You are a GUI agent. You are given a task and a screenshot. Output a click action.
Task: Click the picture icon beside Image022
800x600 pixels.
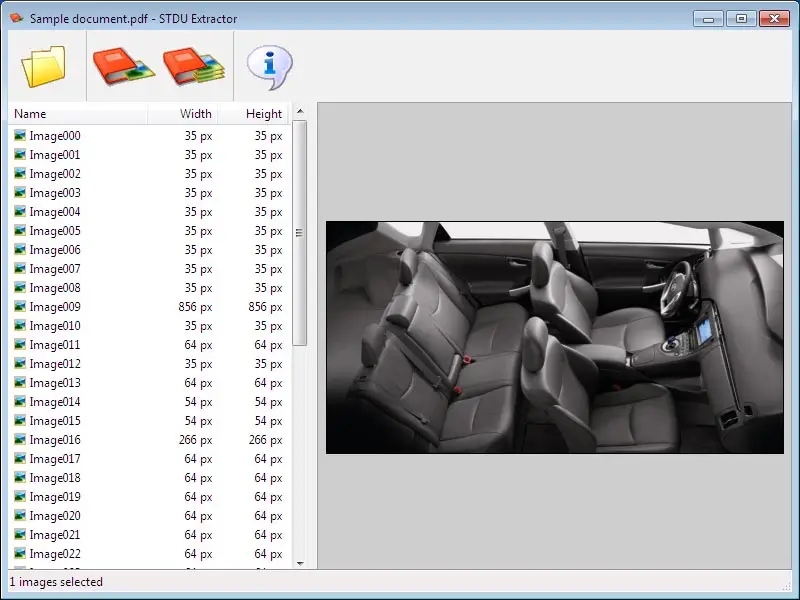pos(20,554)
